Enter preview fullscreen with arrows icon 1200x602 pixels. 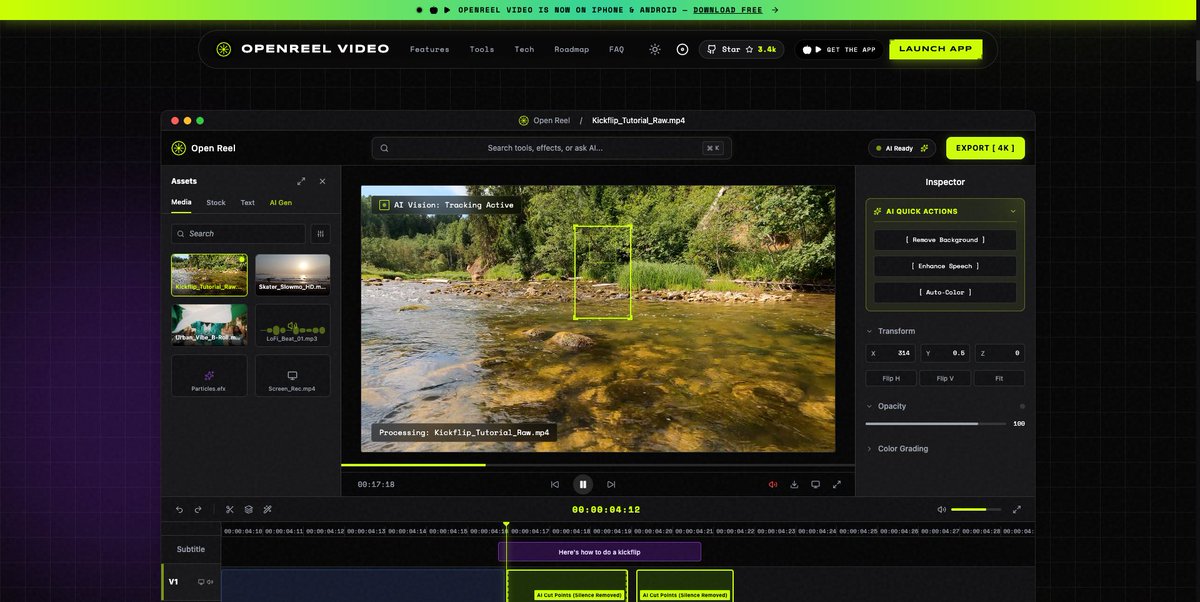tap(837, 484)
